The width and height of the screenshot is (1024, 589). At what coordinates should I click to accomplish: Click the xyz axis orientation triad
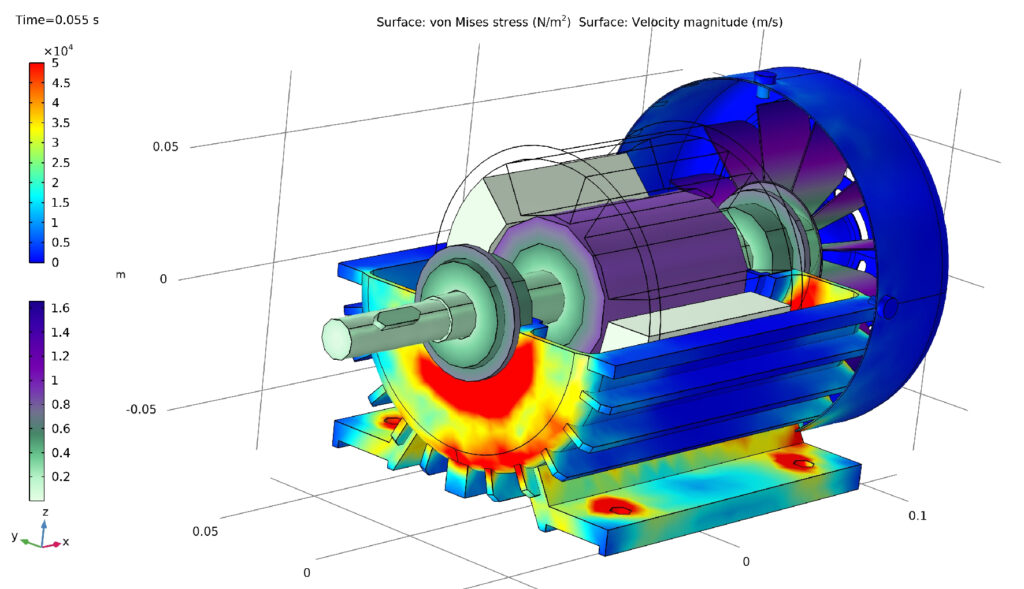click(x=40, y=530)
